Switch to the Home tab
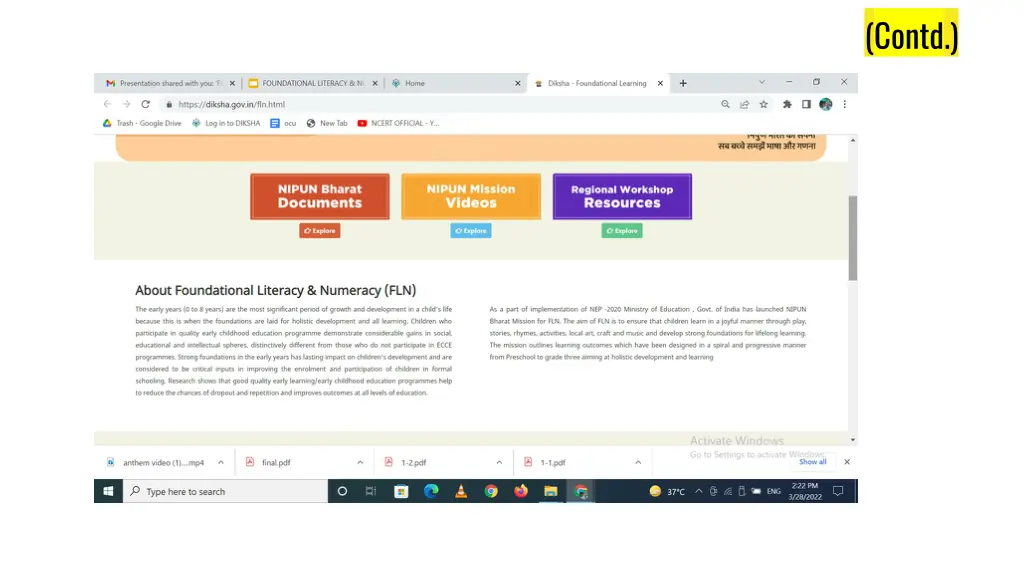The width and height of the screenshot is (1024, 576). [x=455, y=84]
